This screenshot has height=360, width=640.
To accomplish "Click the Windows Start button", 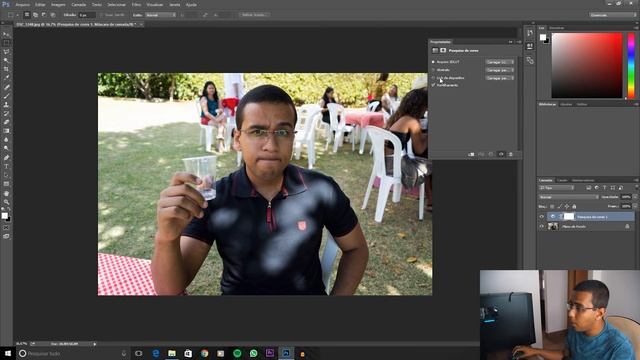I will pos(7,353).
